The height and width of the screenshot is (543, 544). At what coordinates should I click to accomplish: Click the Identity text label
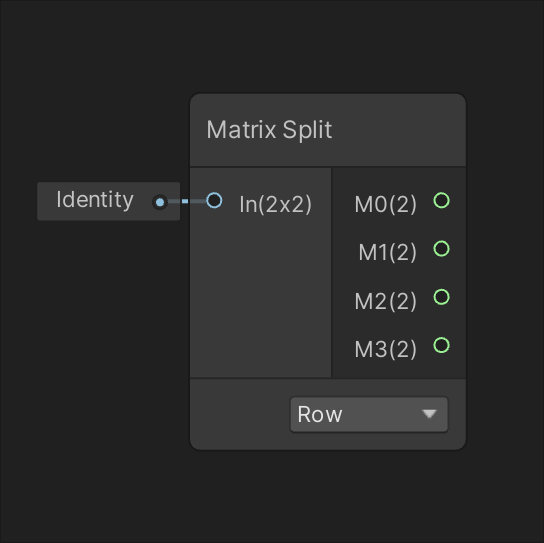point(95,200)
